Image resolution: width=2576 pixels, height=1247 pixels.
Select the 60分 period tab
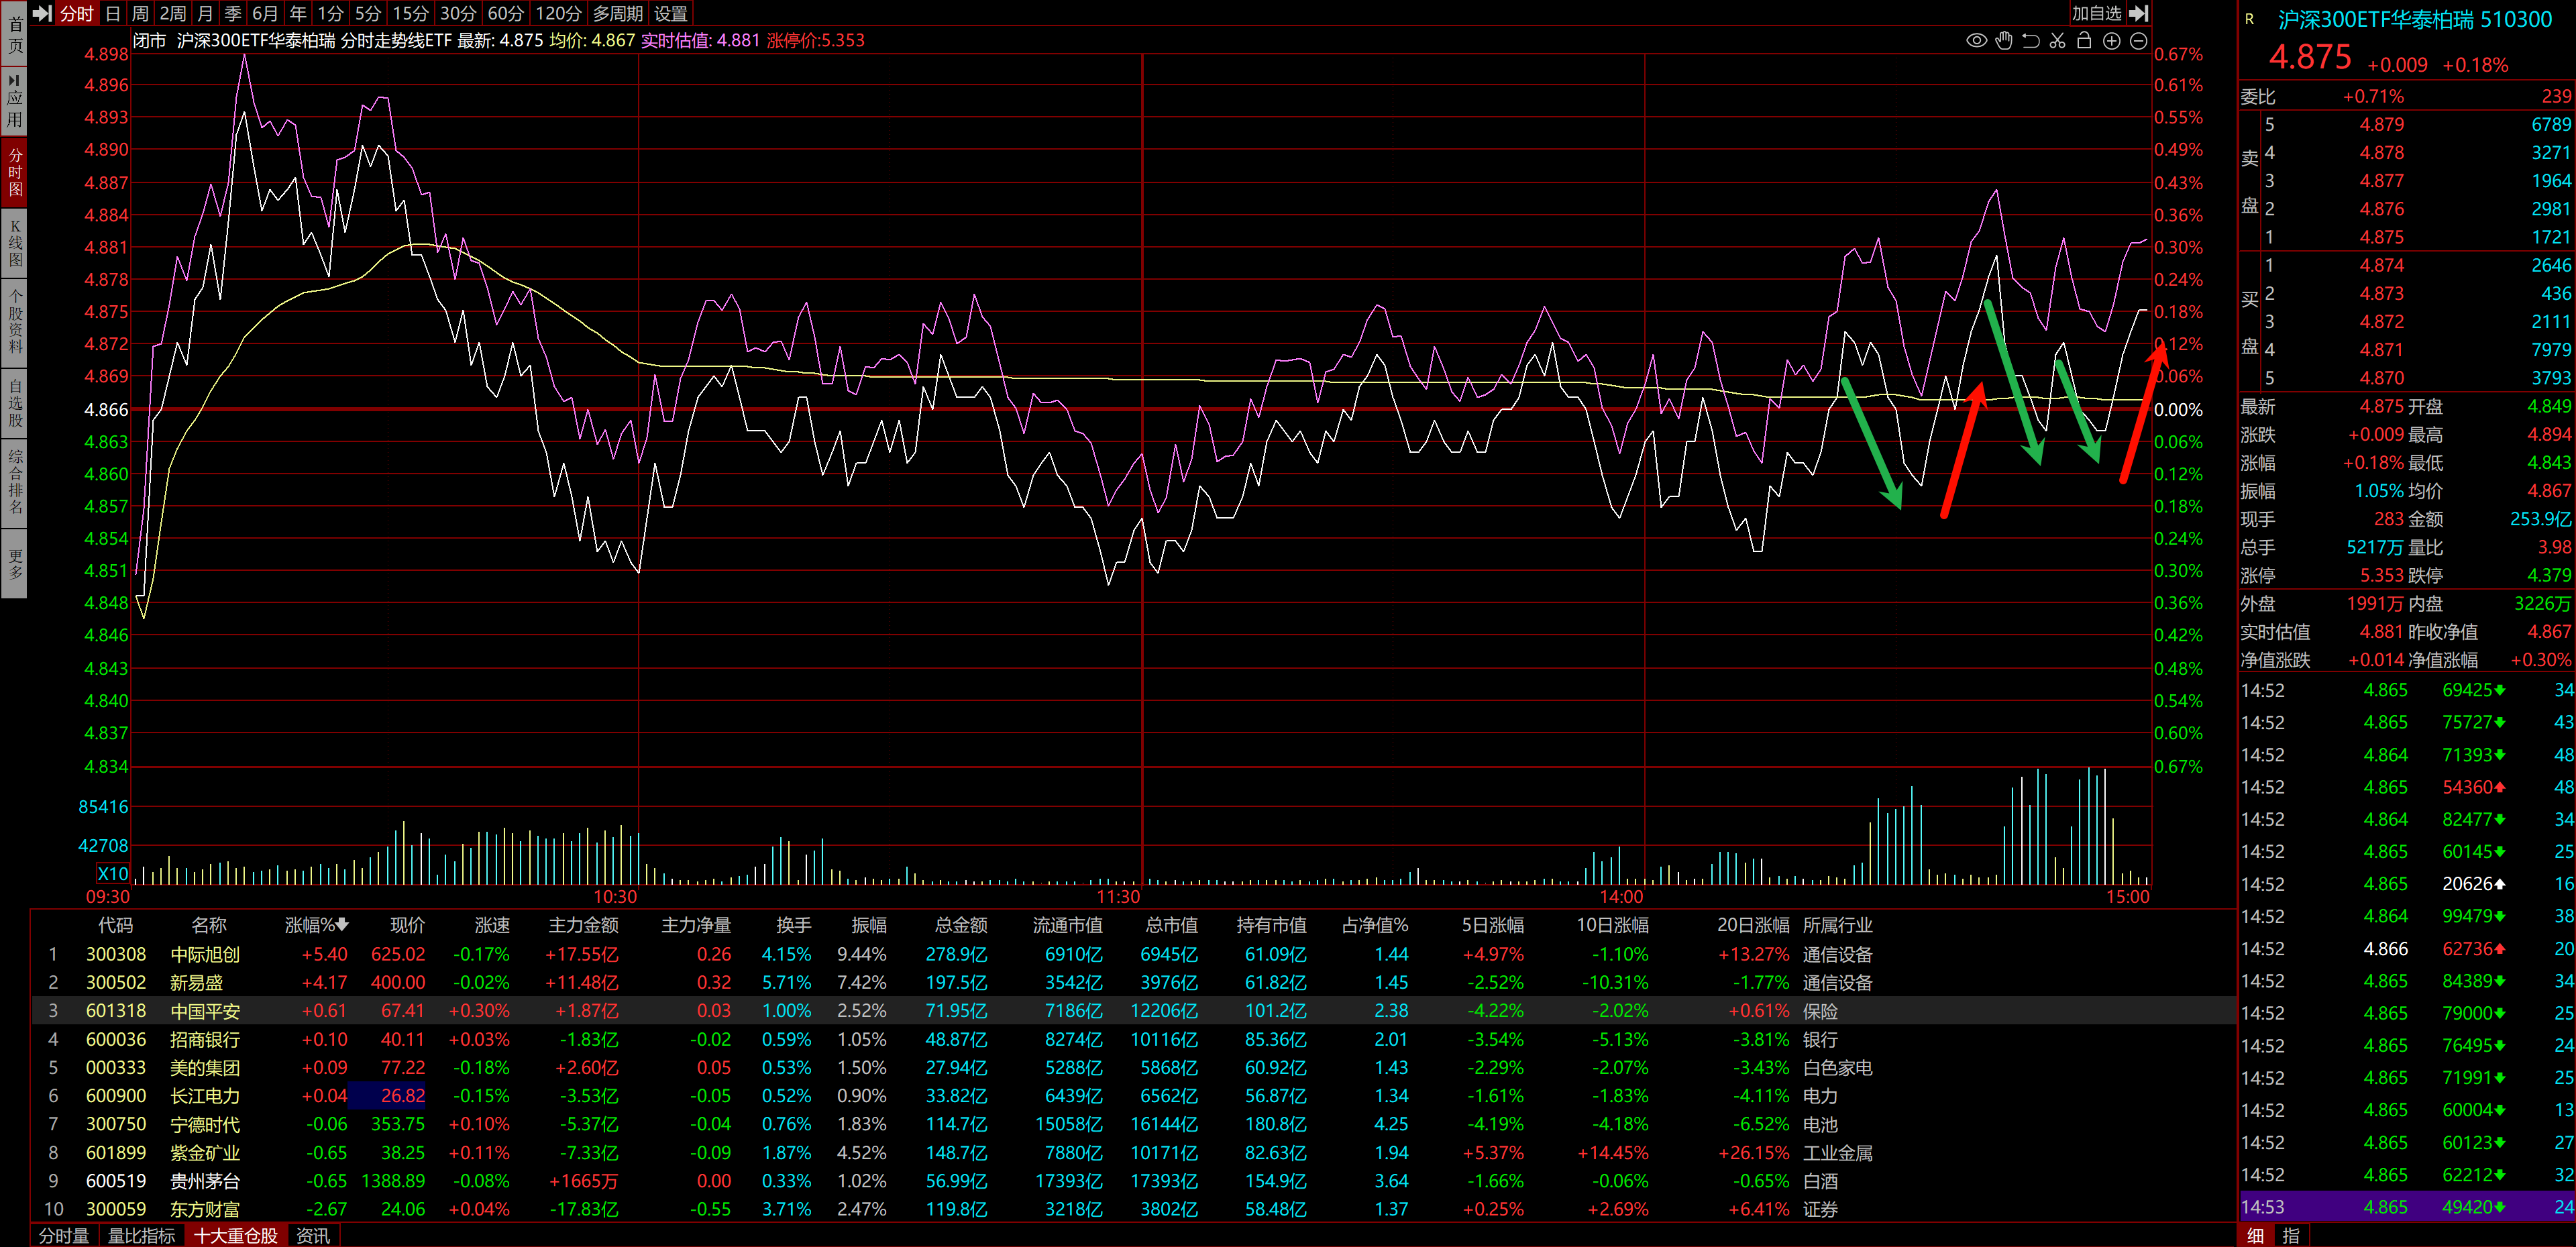pyautogui.click(x=505, y=13)
